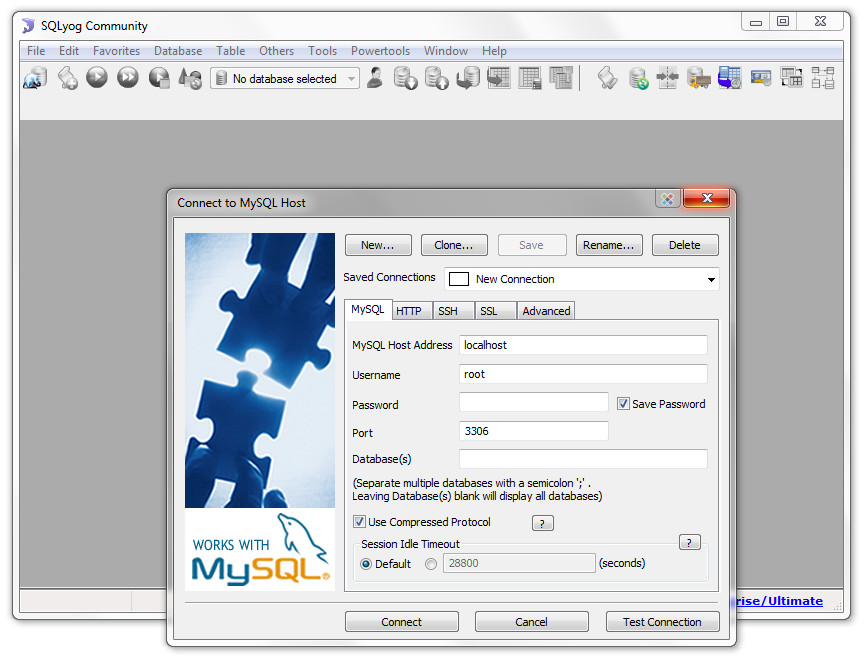Click the Cancel button
The width and height of the screenshot is (868, 658).
(x=531, y=621)
